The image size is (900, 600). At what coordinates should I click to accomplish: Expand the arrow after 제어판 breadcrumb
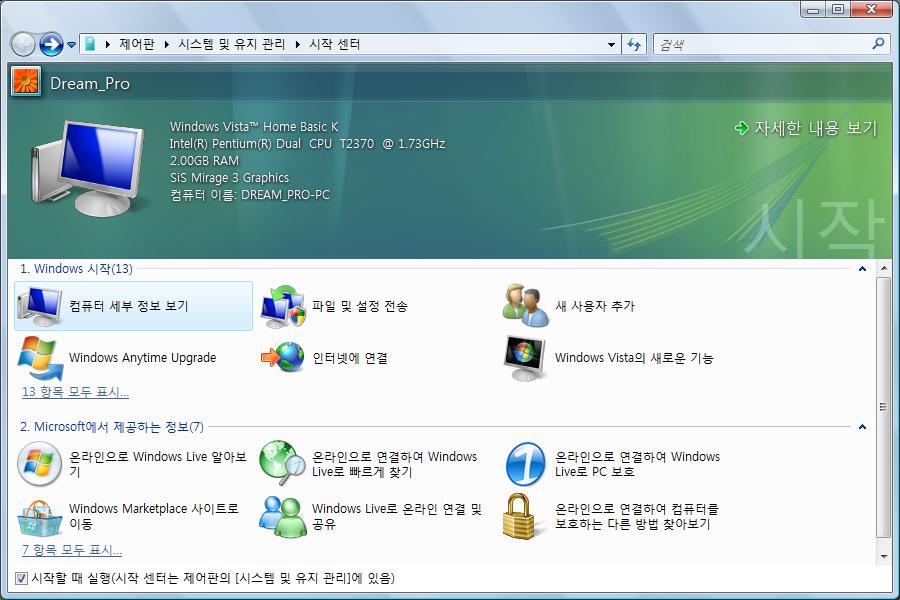point(166,45)
